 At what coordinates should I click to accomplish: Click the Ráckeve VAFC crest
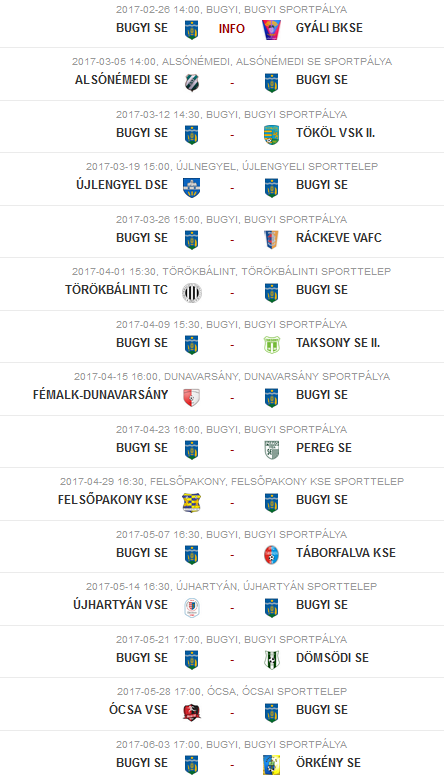[271, 240]
